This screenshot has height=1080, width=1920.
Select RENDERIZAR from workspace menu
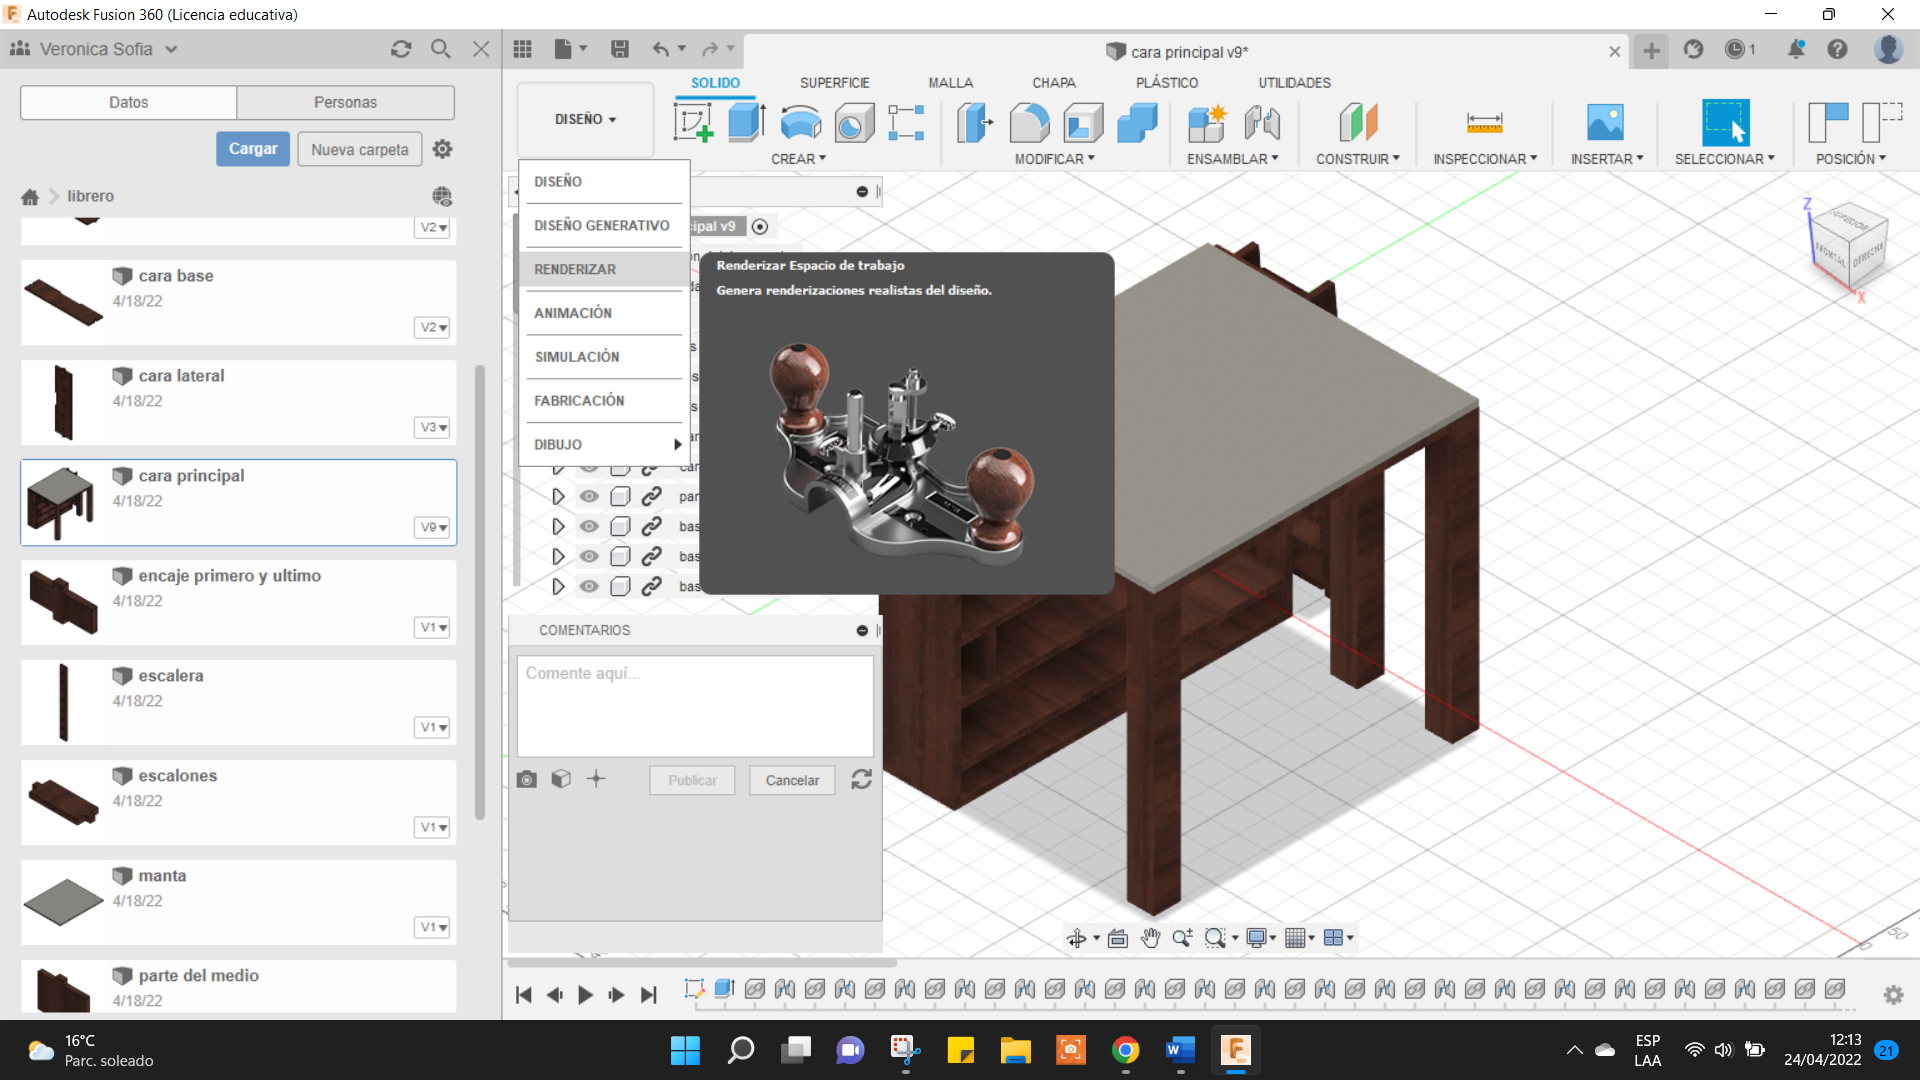(575, 269)
